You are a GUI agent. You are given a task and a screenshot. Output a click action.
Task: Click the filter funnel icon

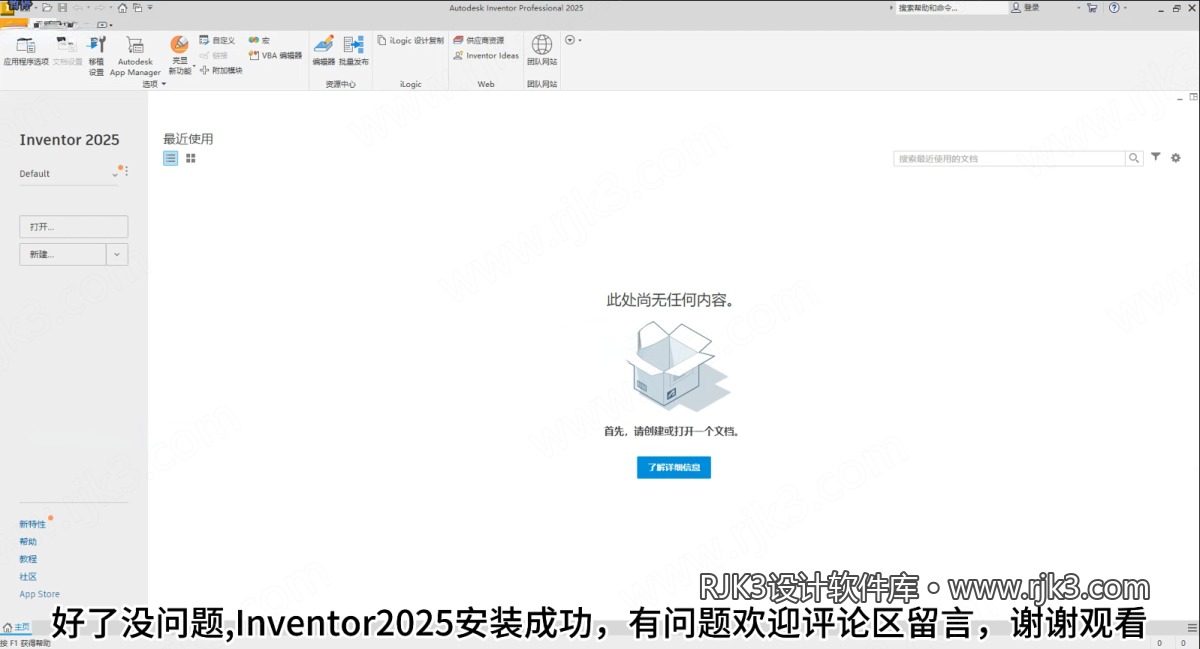(1156, 157)
